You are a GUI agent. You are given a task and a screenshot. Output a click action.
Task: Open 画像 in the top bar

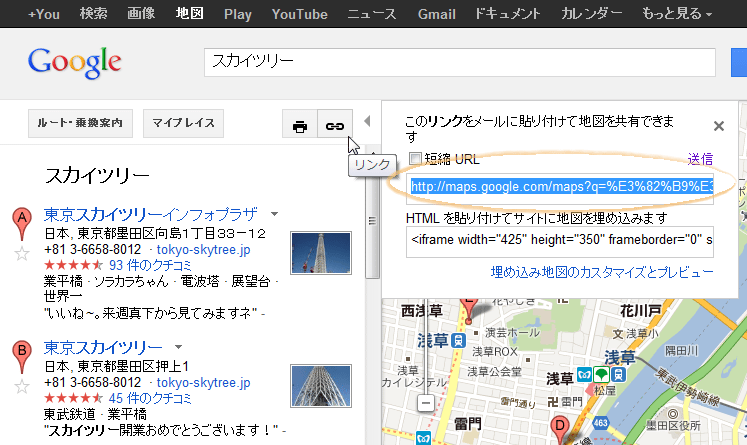[x=141, y=13]
